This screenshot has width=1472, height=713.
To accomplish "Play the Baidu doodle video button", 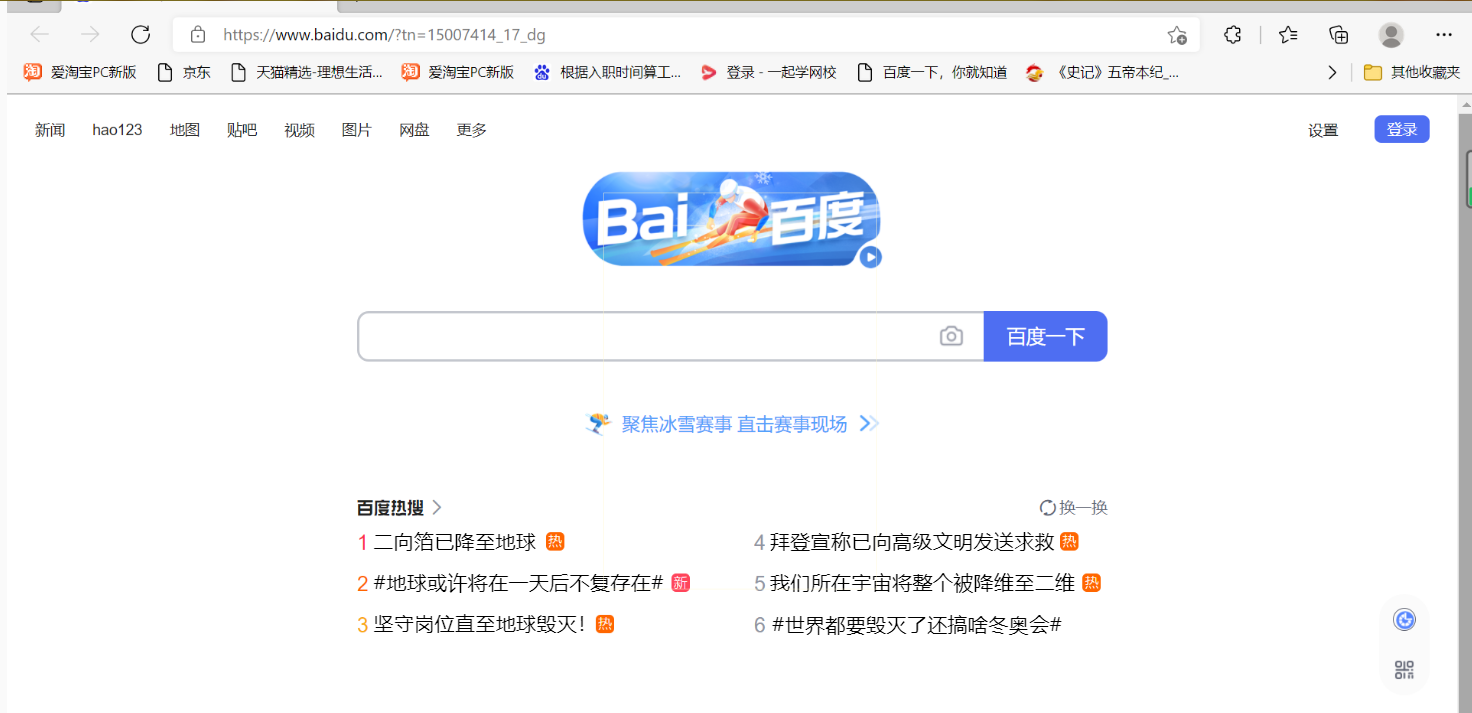I will 870,257.
